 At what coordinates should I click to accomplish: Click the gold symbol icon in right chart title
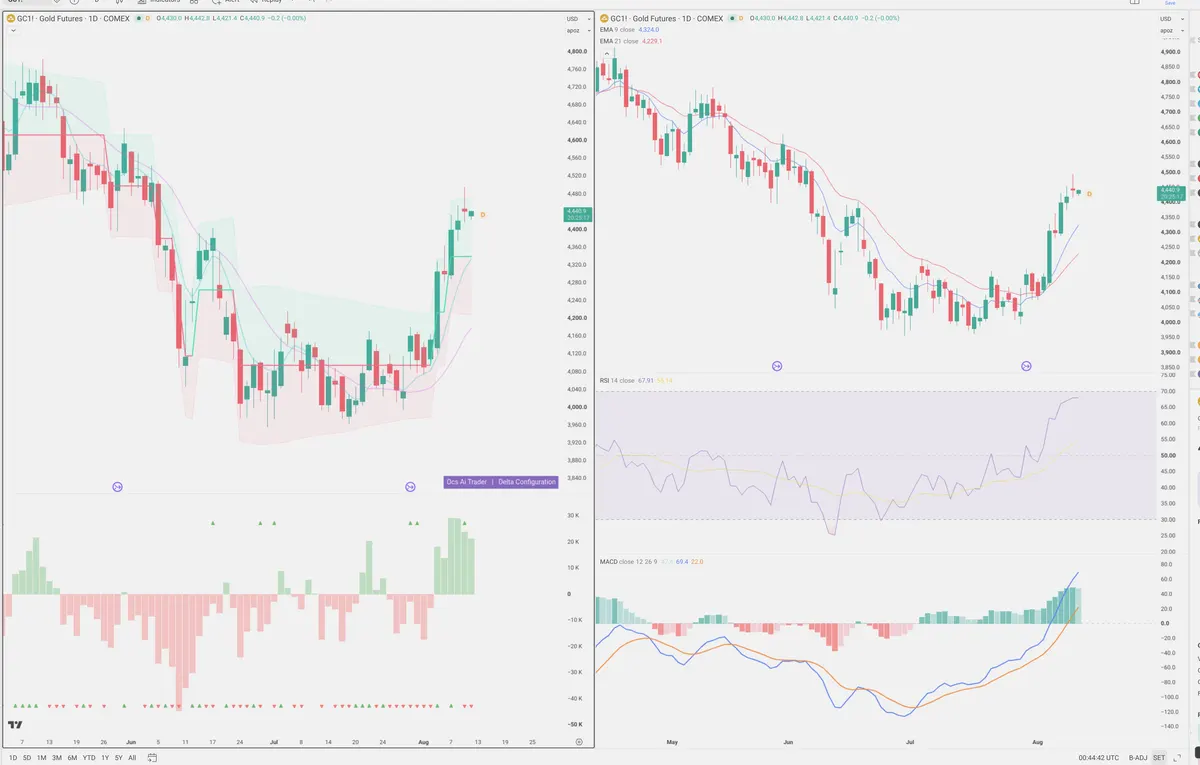tap(604, 18)
